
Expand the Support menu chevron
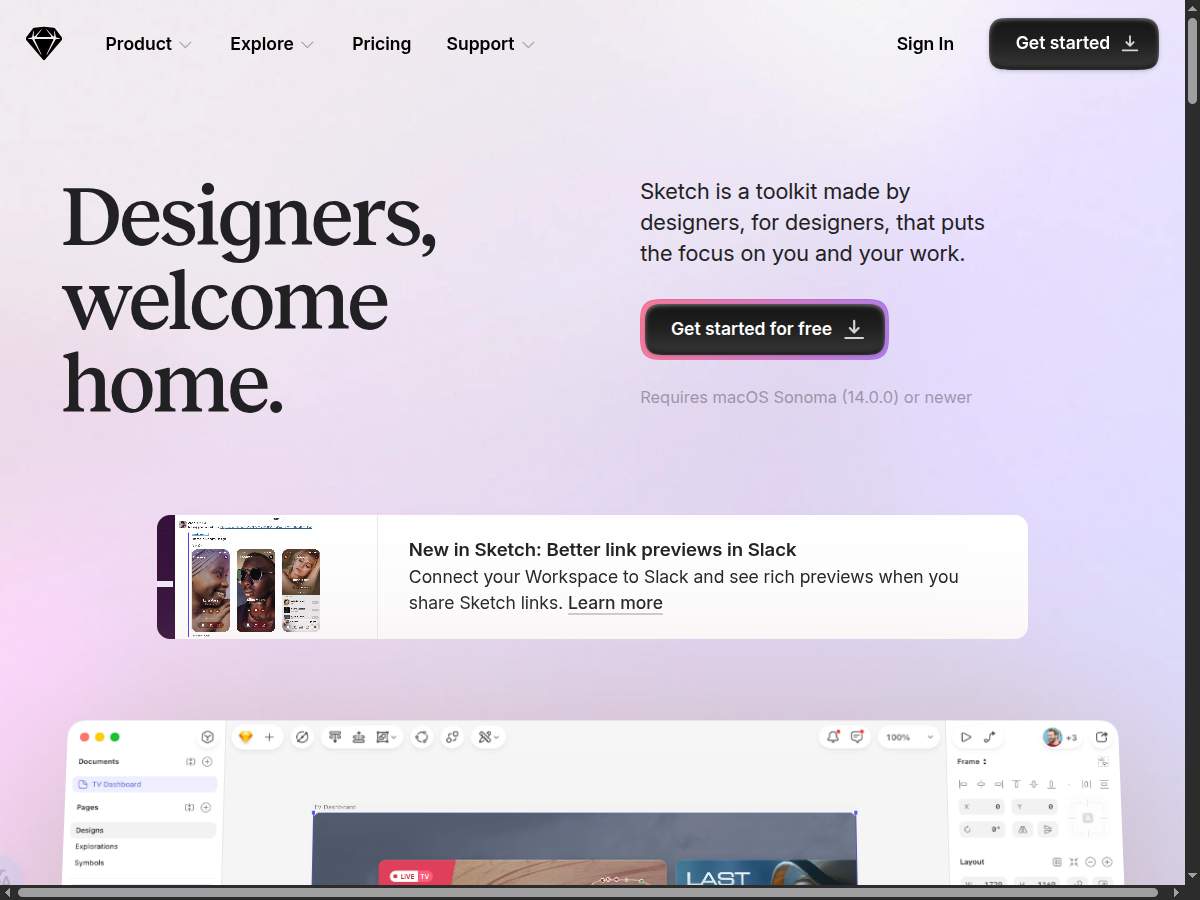point(528,44)
